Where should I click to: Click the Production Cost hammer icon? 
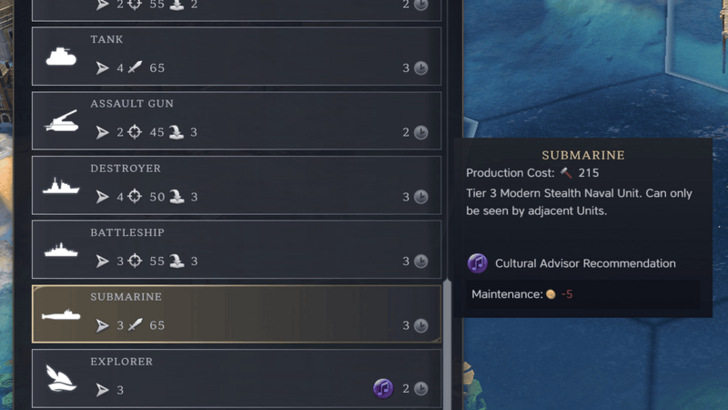coord(566,173)
